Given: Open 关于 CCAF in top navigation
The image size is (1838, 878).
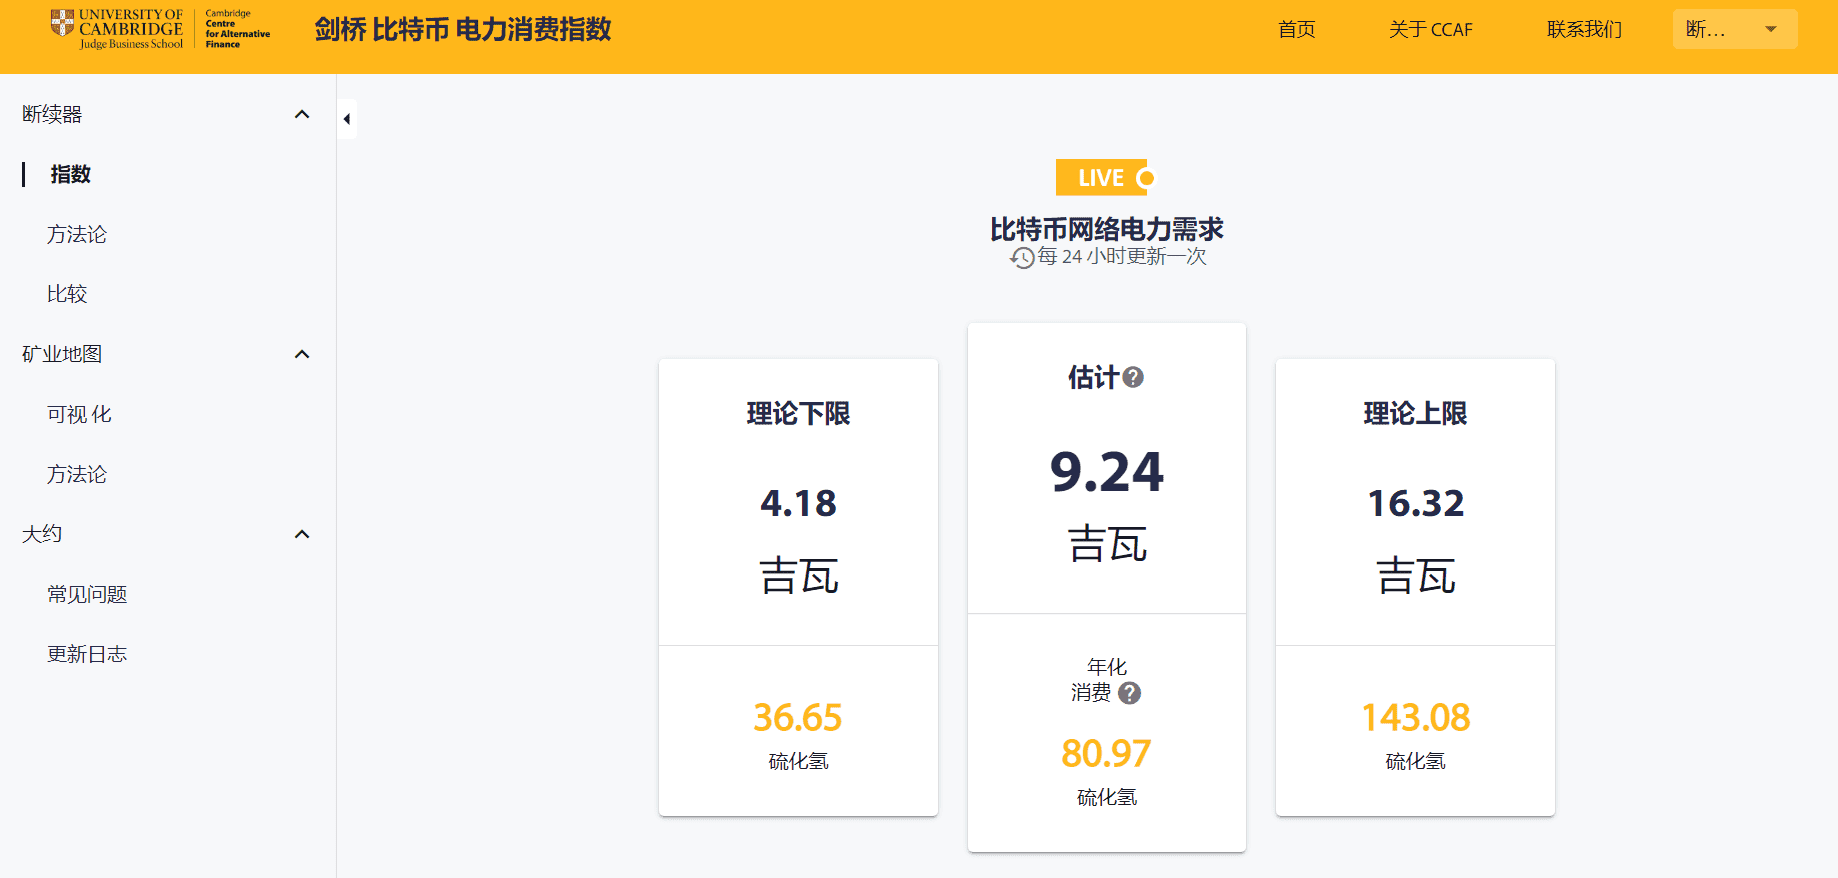Looking at the screenshot, I should pyautogui.click(x=1430, y=30).
